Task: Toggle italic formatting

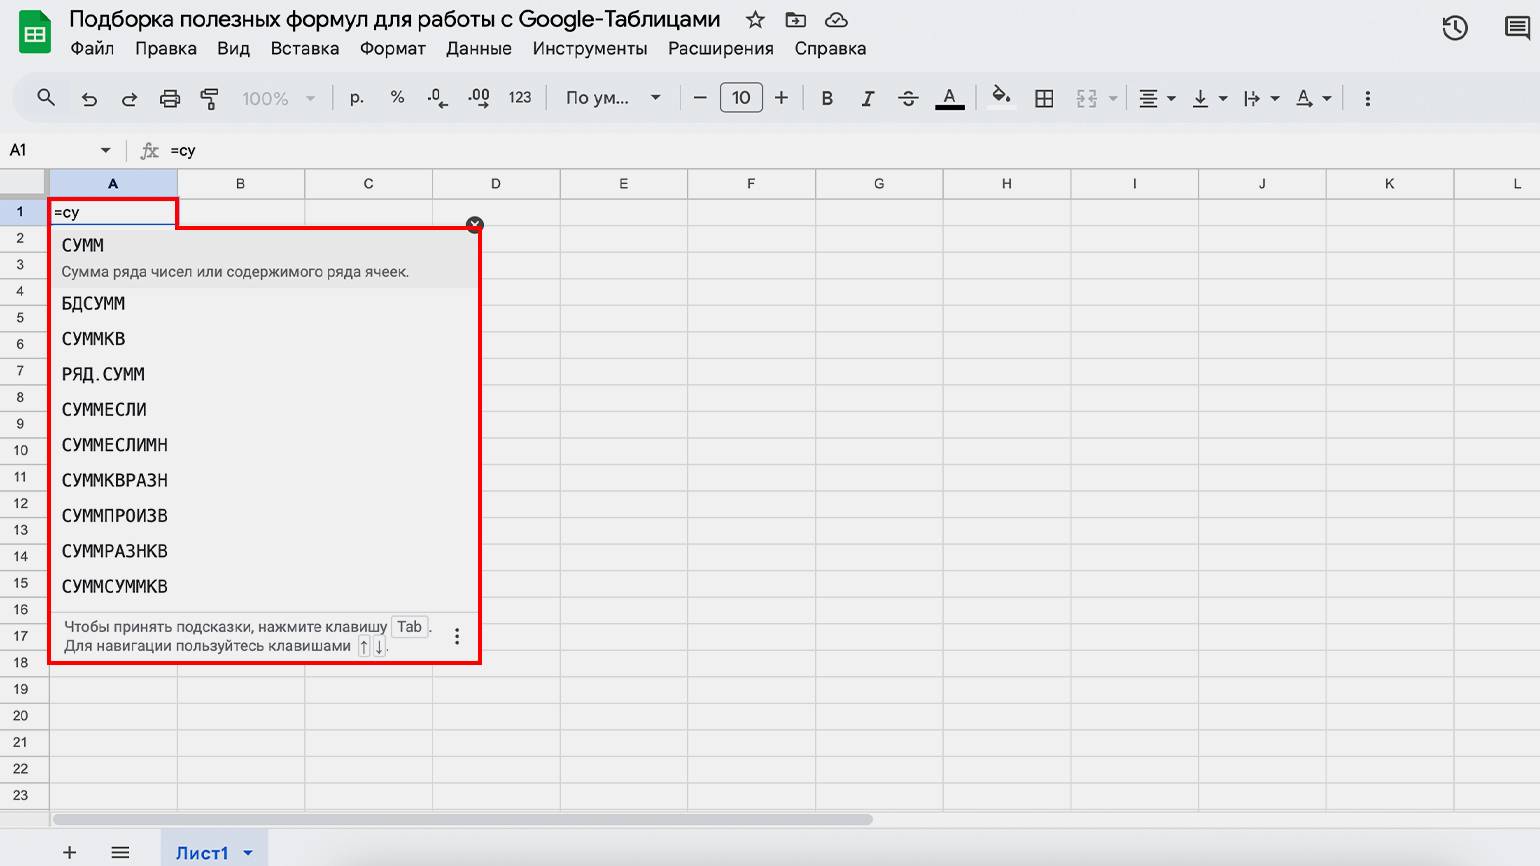Action: [x=867, y=98]
